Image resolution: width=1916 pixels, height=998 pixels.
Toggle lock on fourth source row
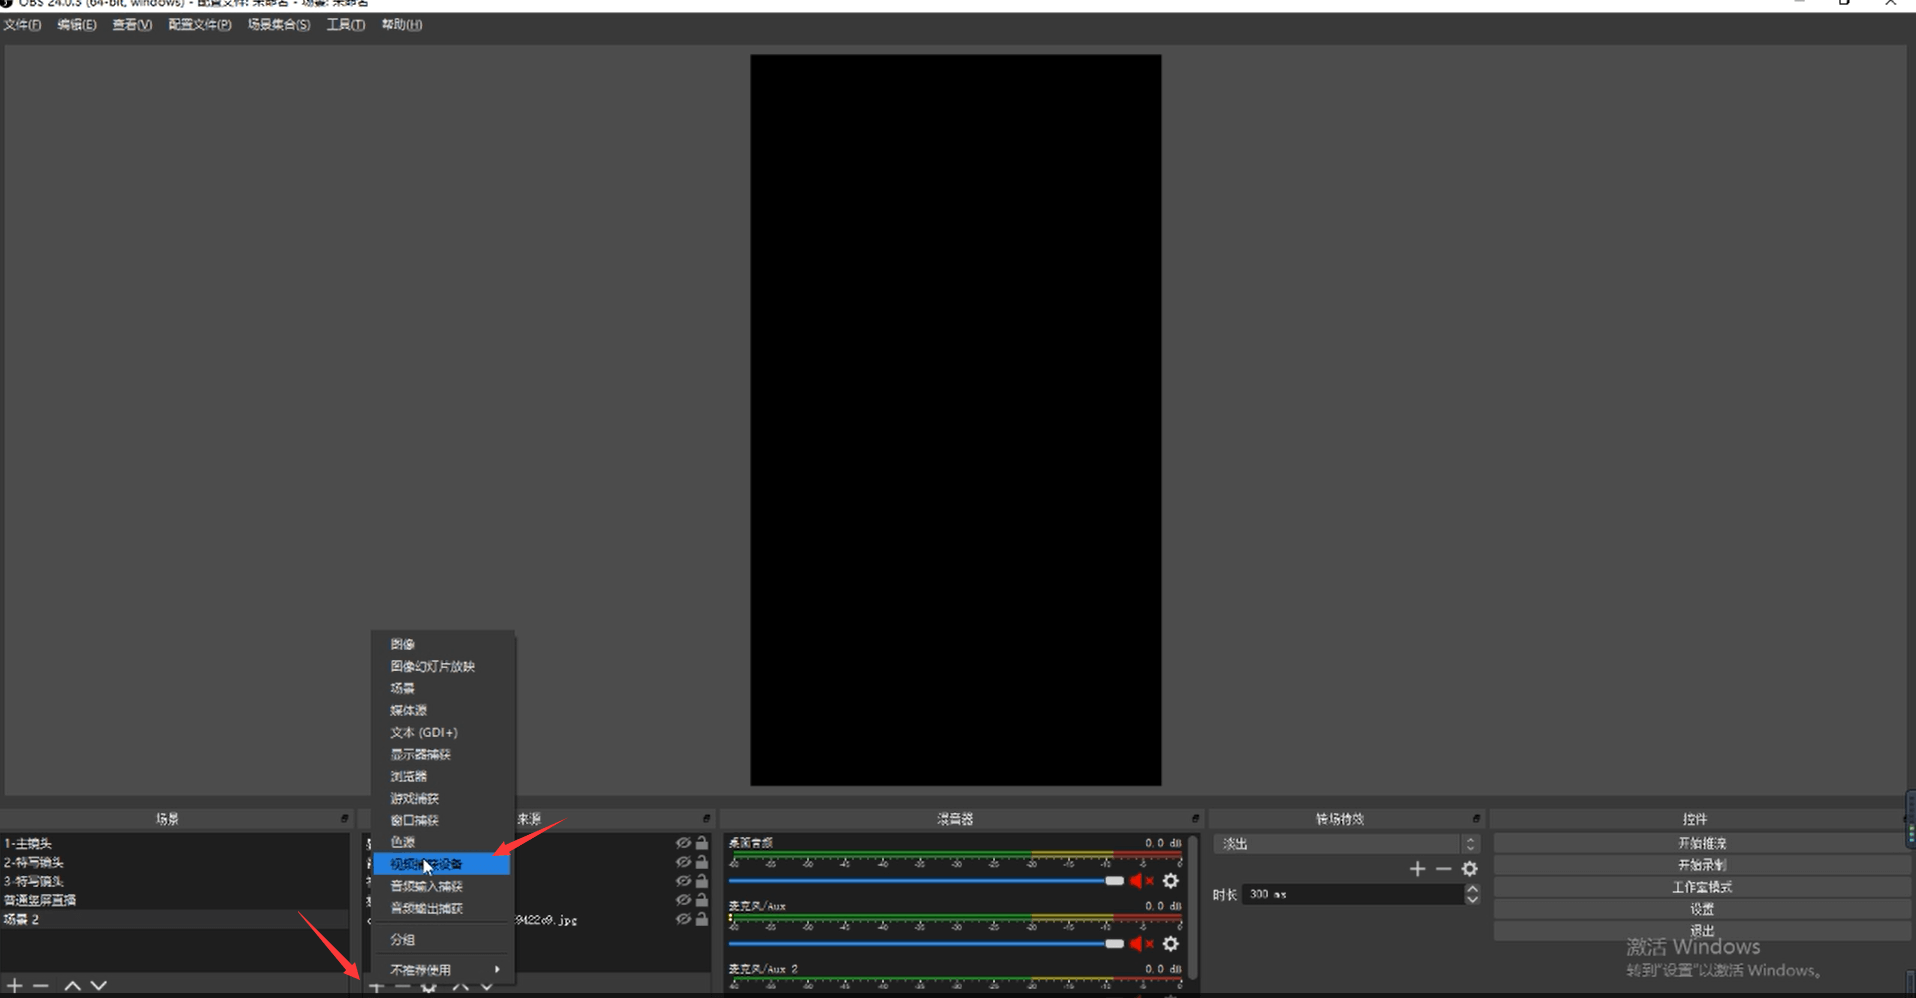[x=702, y=900]
